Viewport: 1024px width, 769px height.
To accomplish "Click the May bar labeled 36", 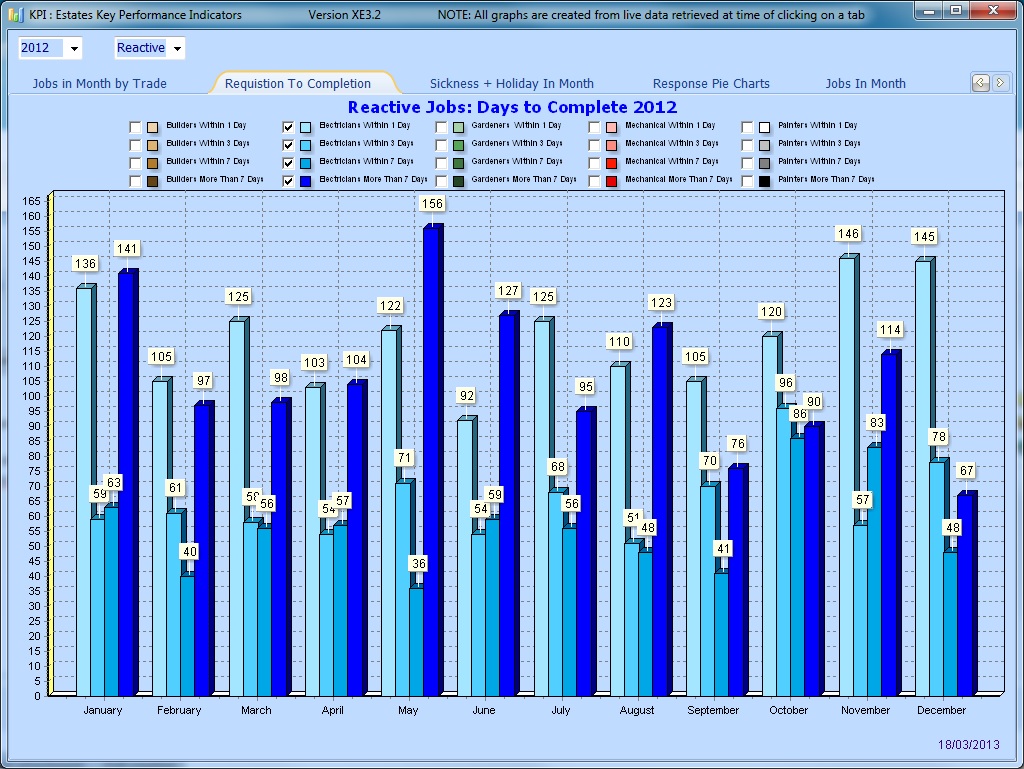I will click(416, 642).
